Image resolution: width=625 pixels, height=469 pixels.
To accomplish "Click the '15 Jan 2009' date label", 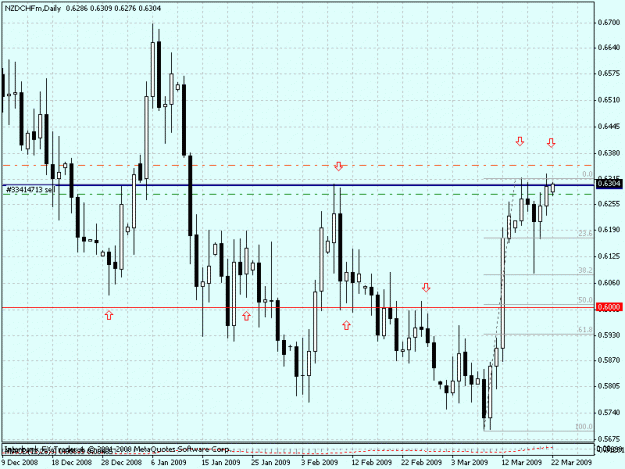I will (x=220, y=462).
